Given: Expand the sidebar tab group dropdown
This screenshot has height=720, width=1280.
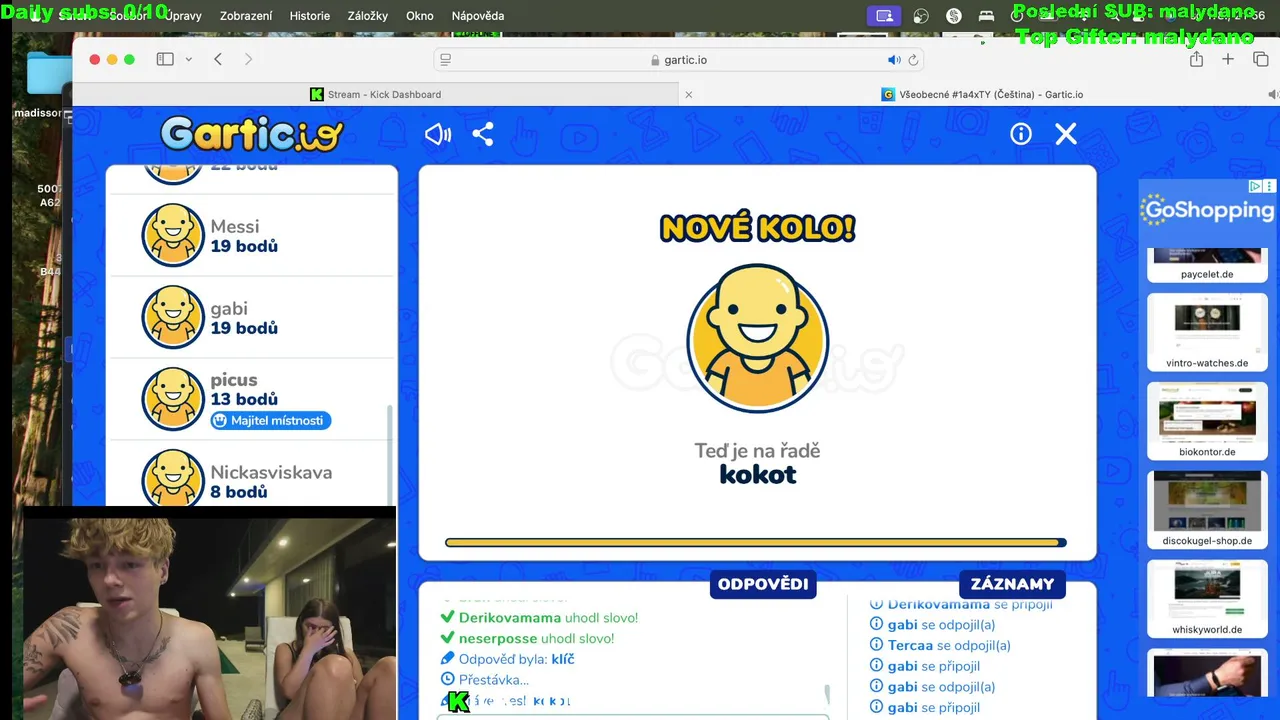Looking at the screenshot, I should pyautogui.click(x=188, y=59).
